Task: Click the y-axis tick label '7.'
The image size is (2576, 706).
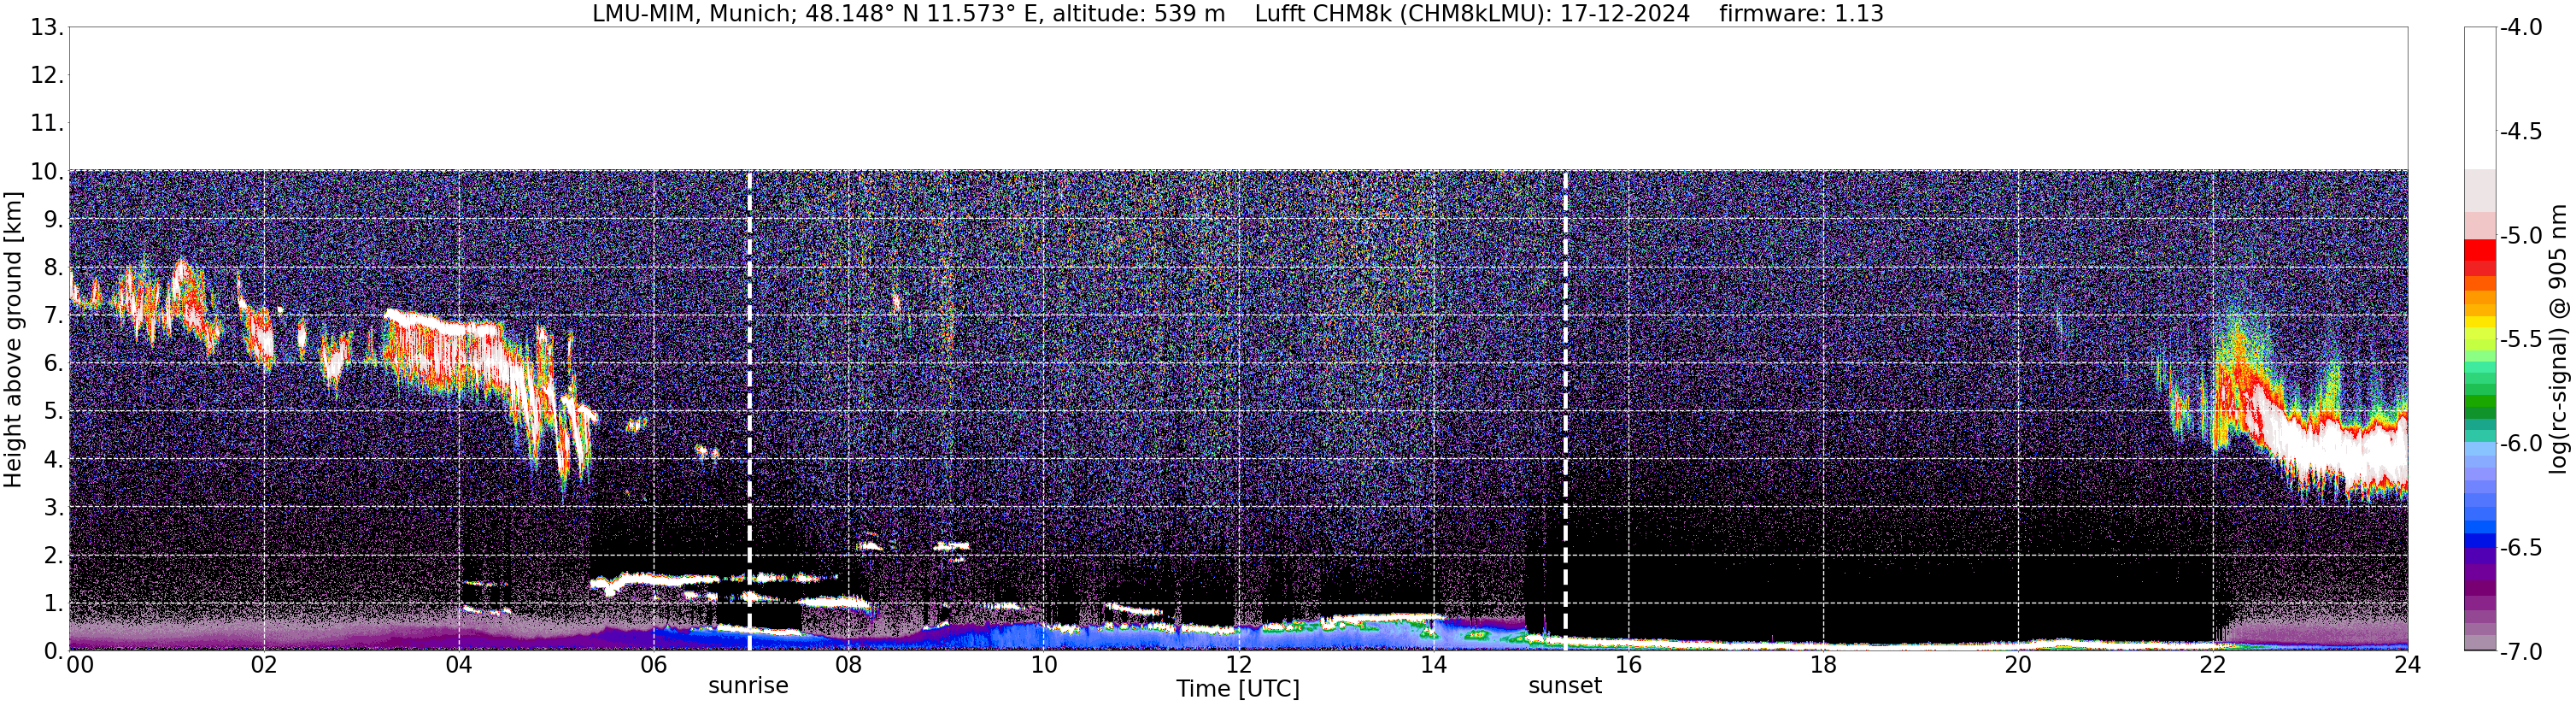Action: point(54,316)
